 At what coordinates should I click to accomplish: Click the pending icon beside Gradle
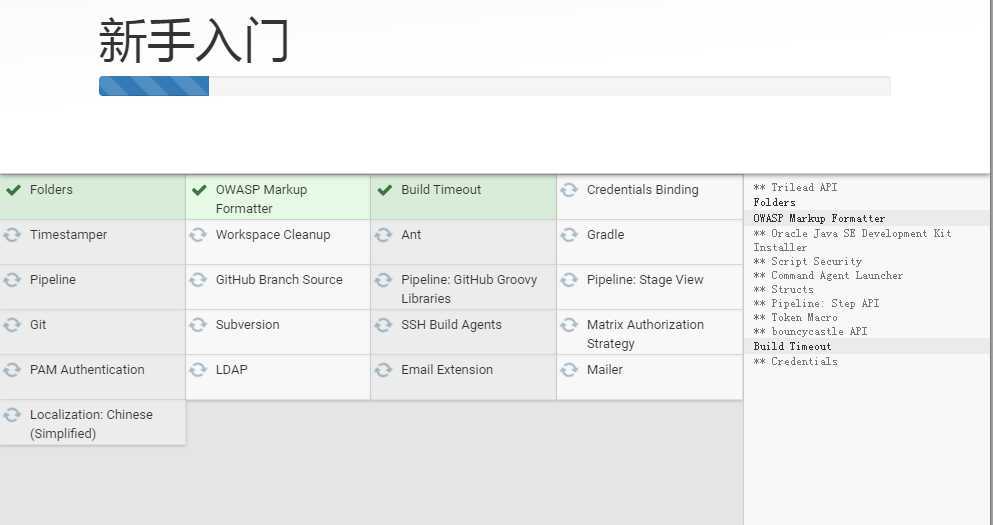click(x=569, y=234)
